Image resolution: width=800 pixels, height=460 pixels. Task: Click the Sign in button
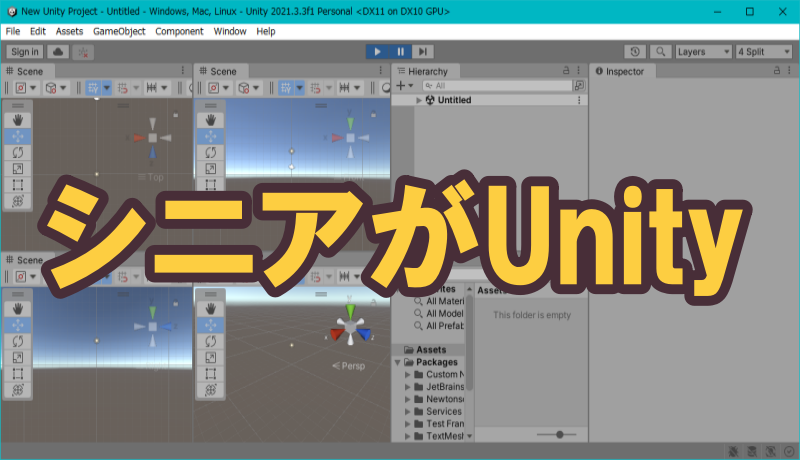coord(24,52)
